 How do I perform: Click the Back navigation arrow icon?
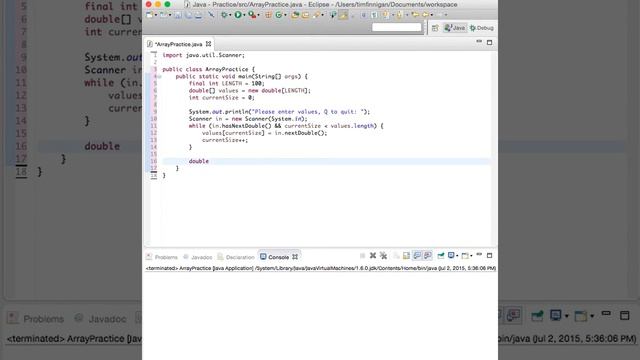425,15
